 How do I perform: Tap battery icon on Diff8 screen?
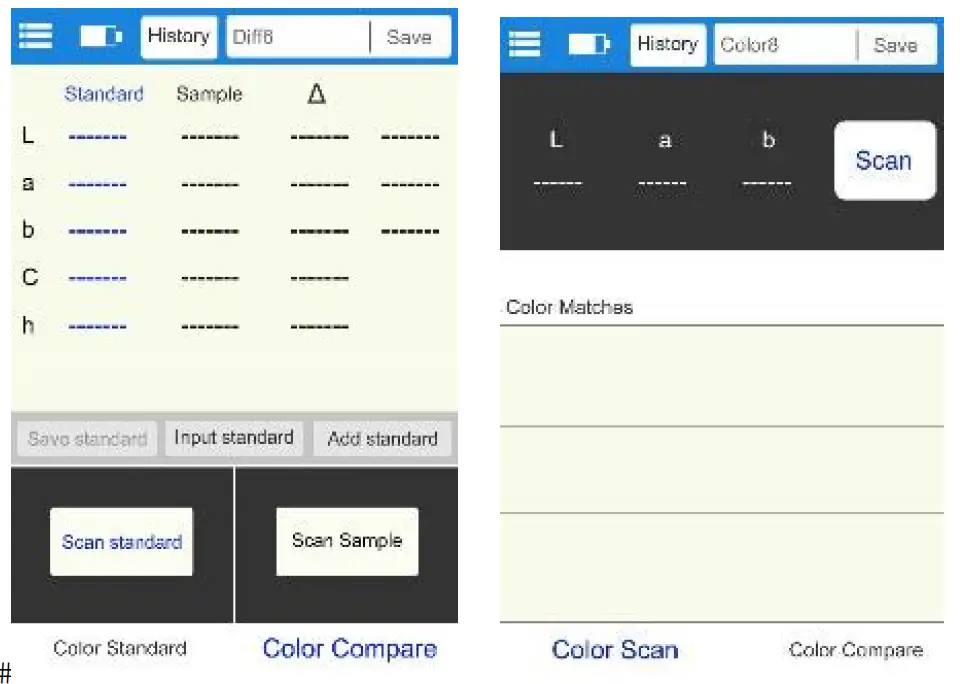[100, 37]
